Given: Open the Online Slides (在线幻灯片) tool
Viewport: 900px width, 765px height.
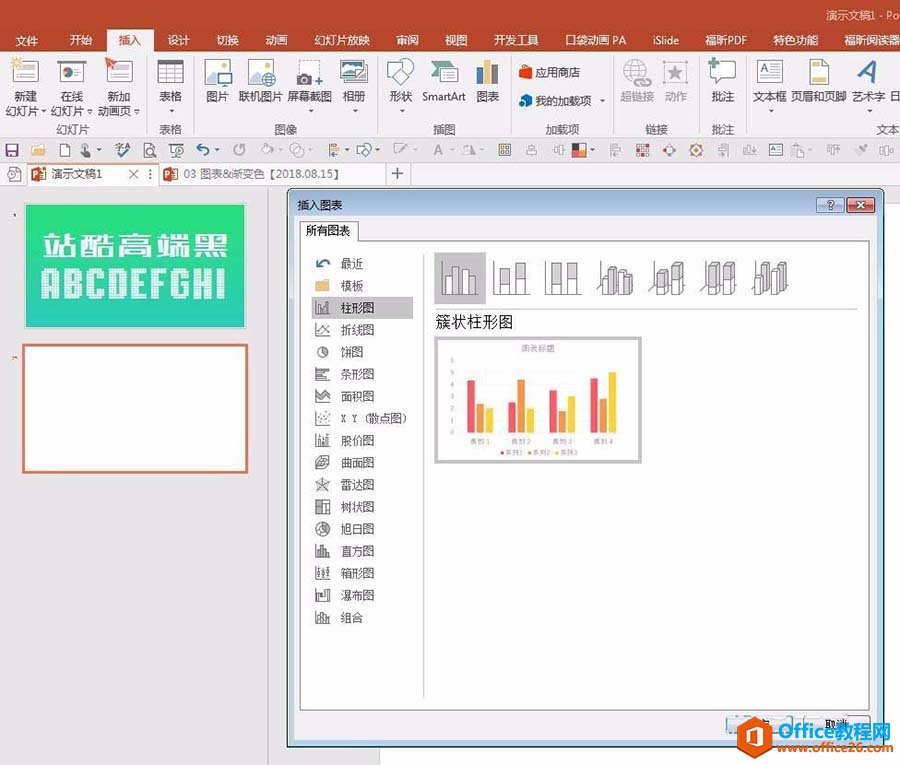Looking at the screenshot, I should pyautogui.click(x=72, y=72).
